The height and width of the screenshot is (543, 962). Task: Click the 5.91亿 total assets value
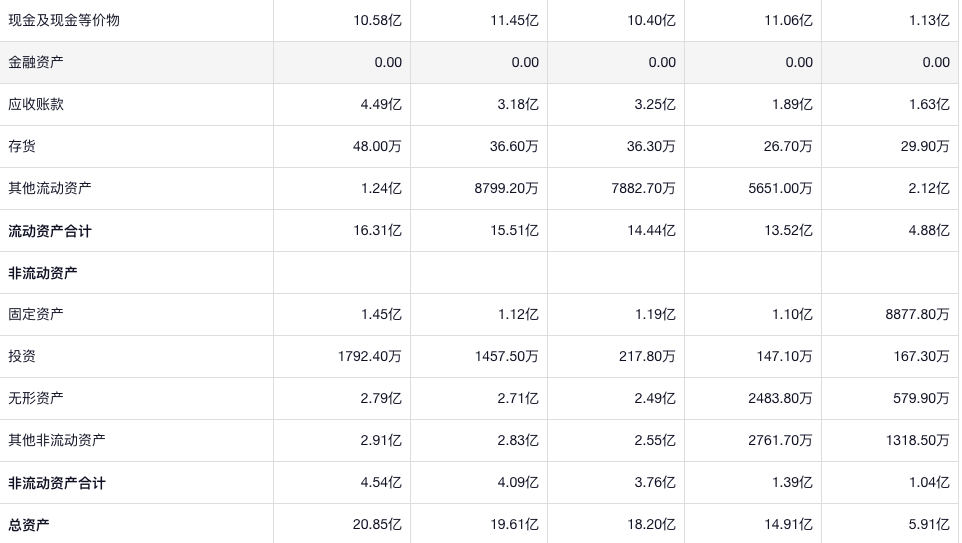928,525
